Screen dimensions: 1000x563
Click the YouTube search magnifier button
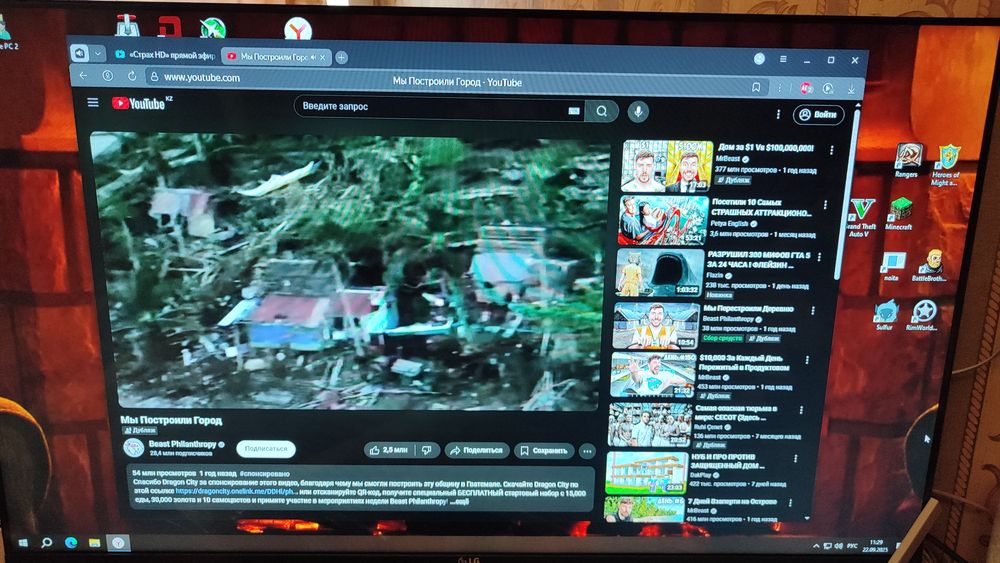pos(601,111)
